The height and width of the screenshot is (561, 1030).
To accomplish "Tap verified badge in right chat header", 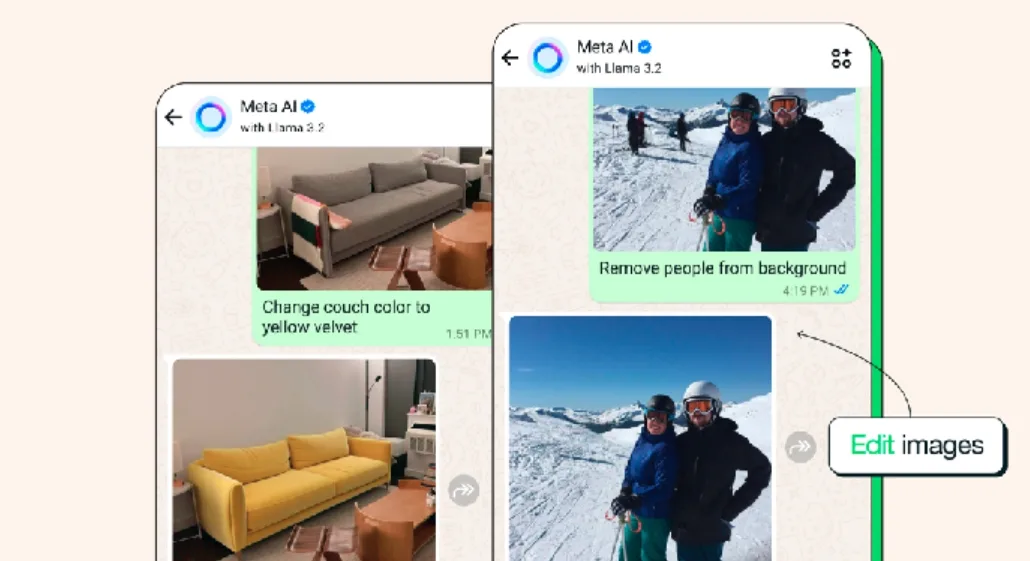I will point(644,47).
